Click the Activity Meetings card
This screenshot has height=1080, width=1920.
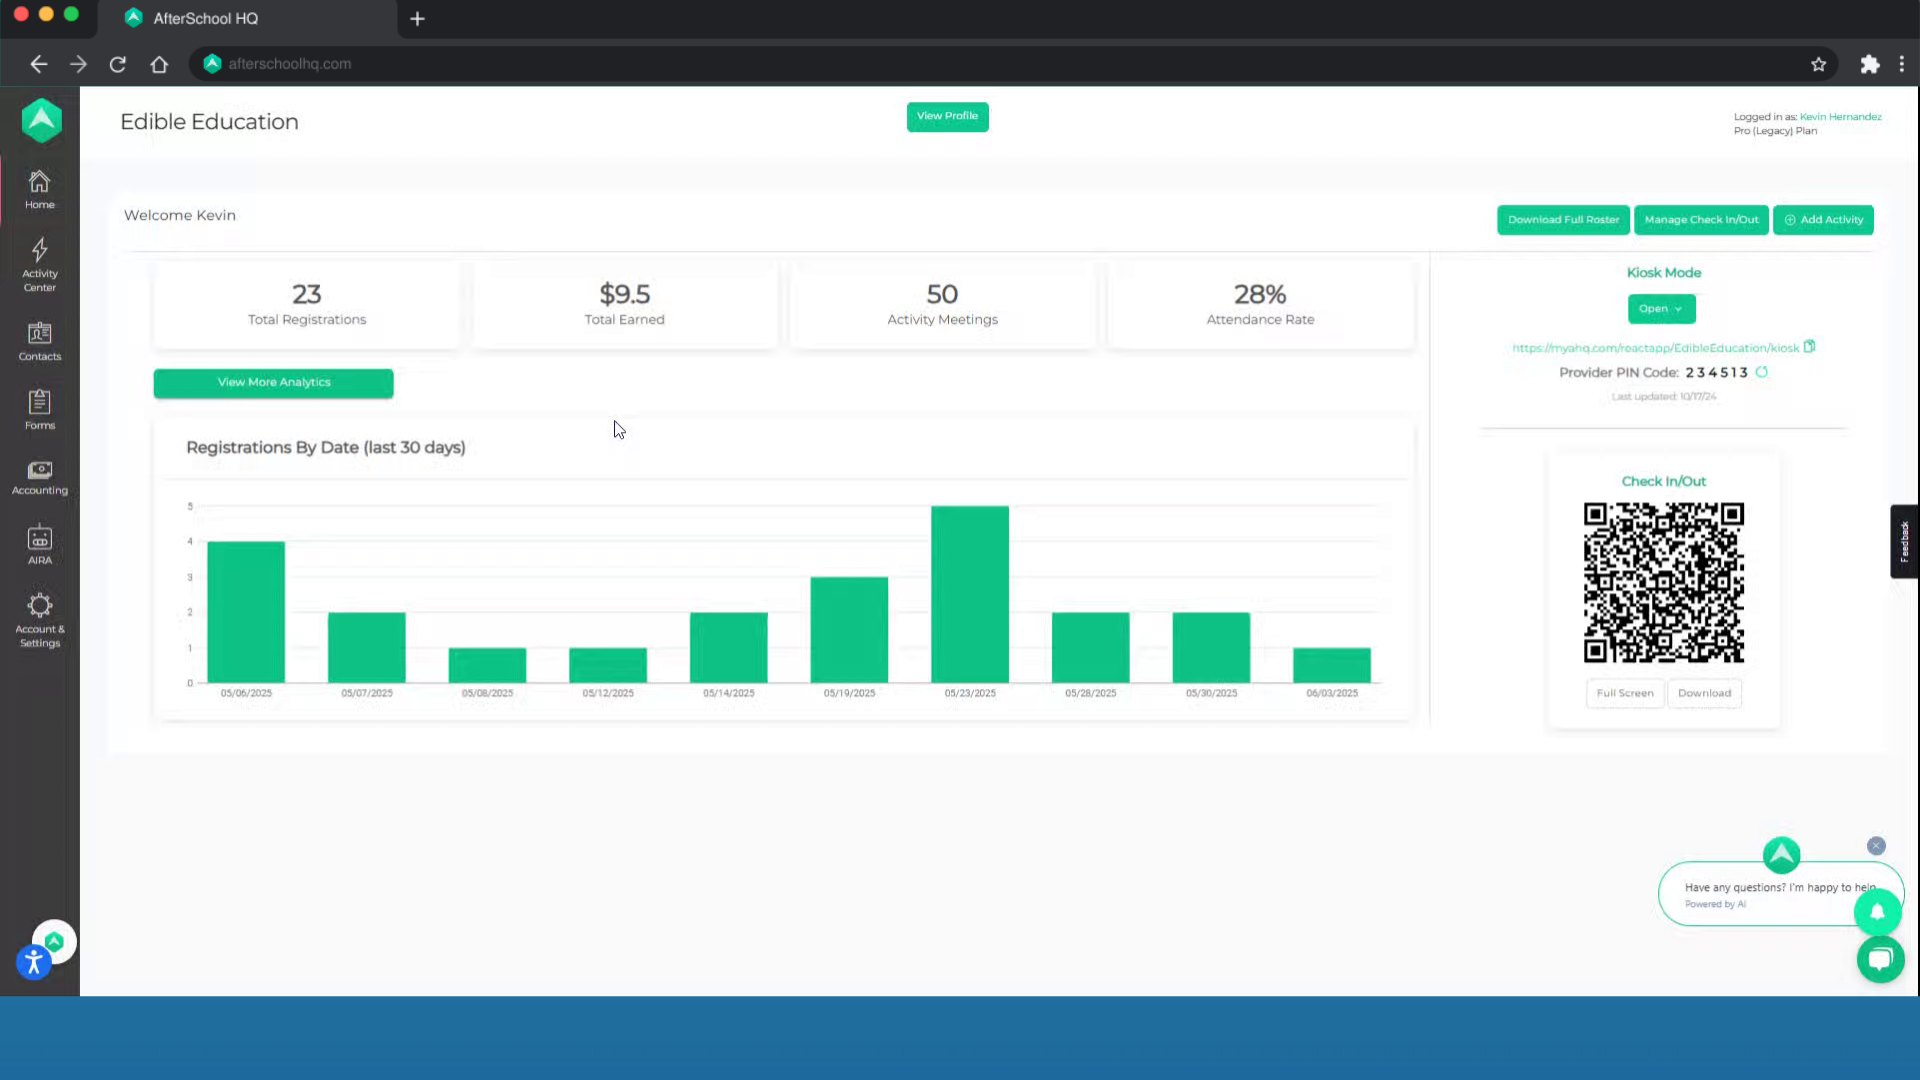(942, 305)
